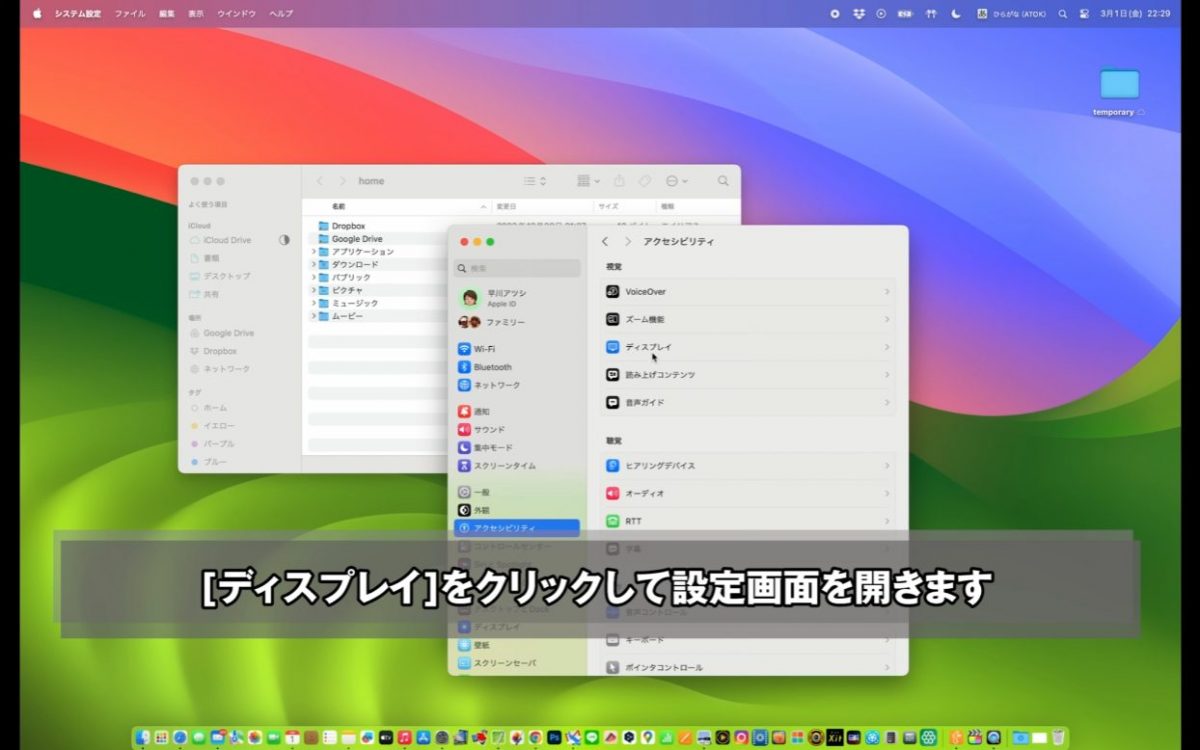Expand the ムービー folder in Finder
1200x750 pixels.
pos(313,316)
